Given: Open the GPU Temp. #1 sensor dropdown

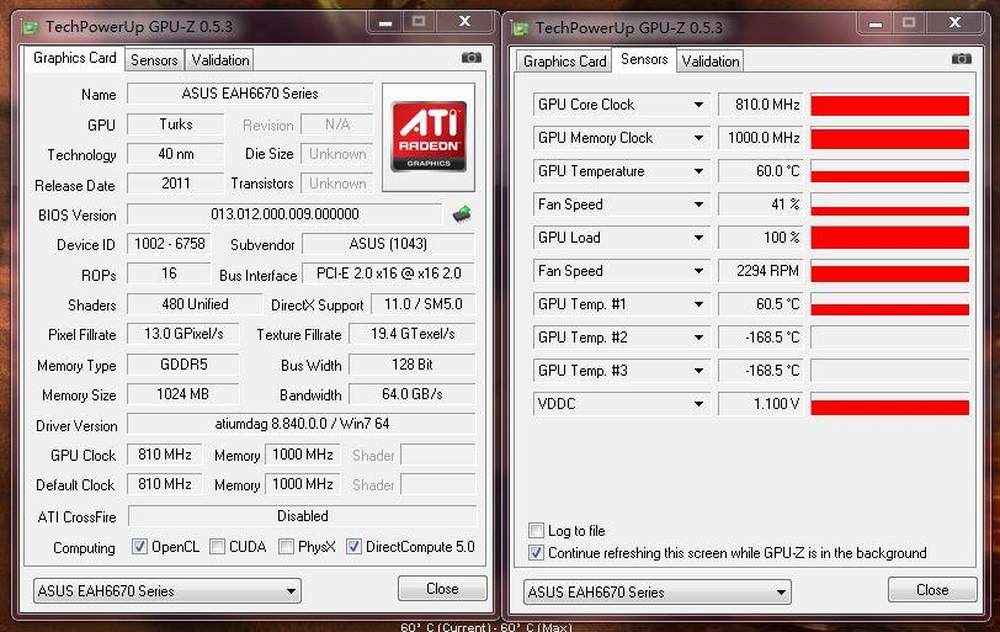Looking at the screenshot, I should [x=699, y=304].
